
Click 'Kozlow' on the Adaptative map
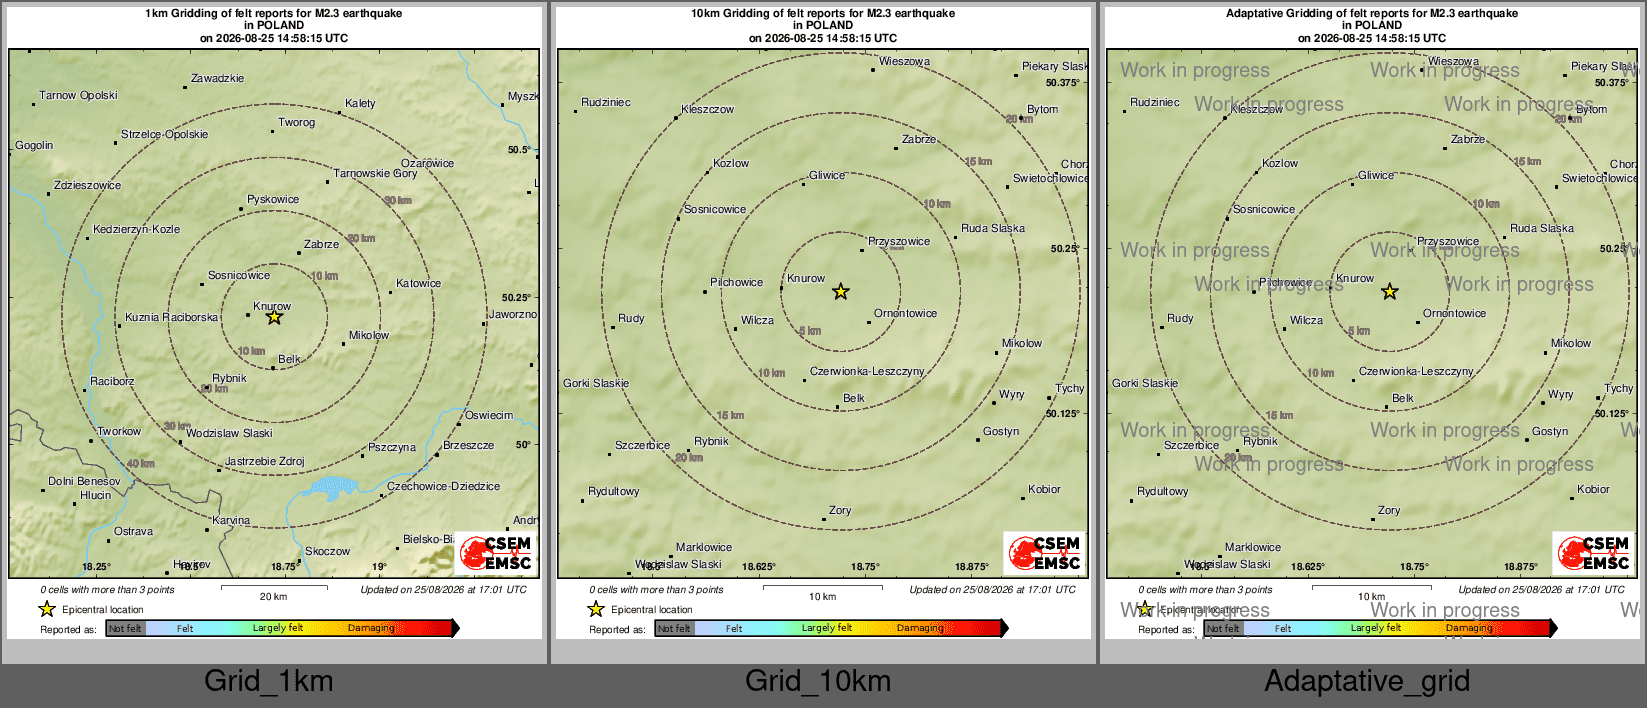pyautogui.click(x=1280, y=163)
